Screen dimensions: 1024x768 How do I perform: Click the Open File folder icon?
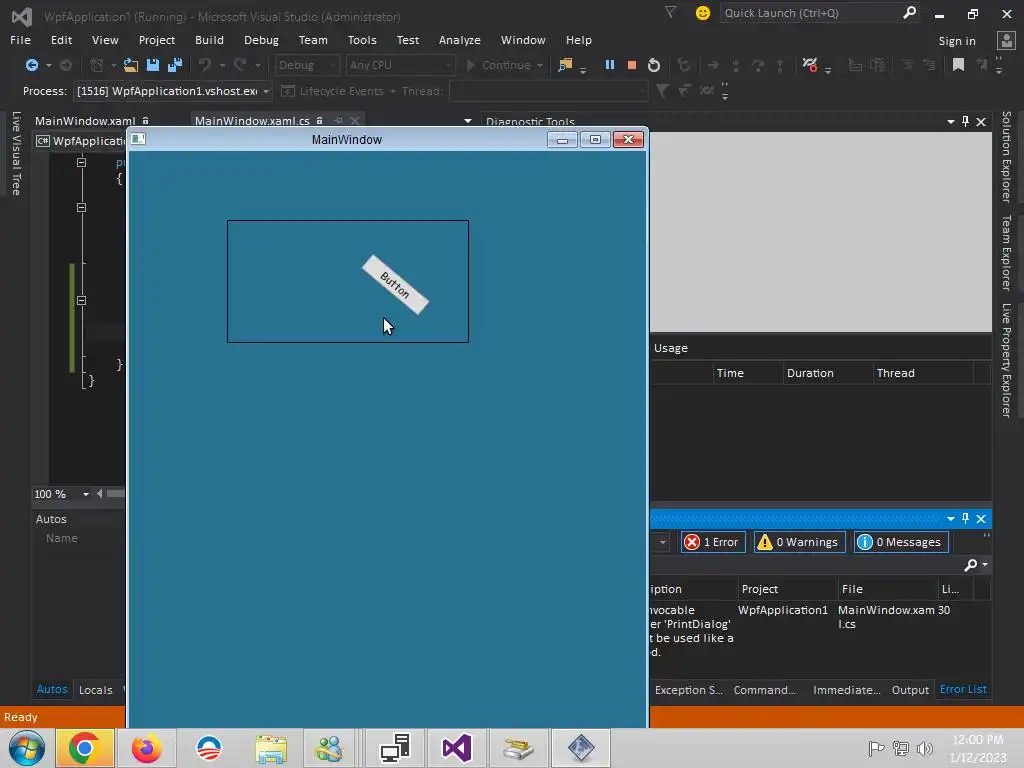(131, 65)
